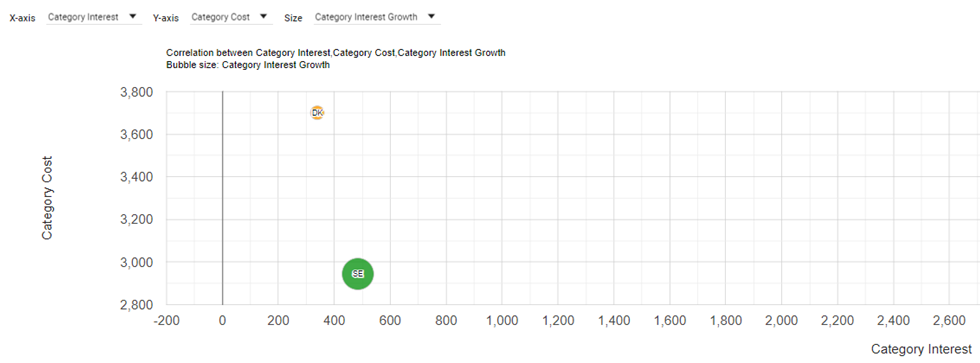Click the 1,000 tick on the interest axis
Viewport: 980px width, 363px height.
click(502, 321)
